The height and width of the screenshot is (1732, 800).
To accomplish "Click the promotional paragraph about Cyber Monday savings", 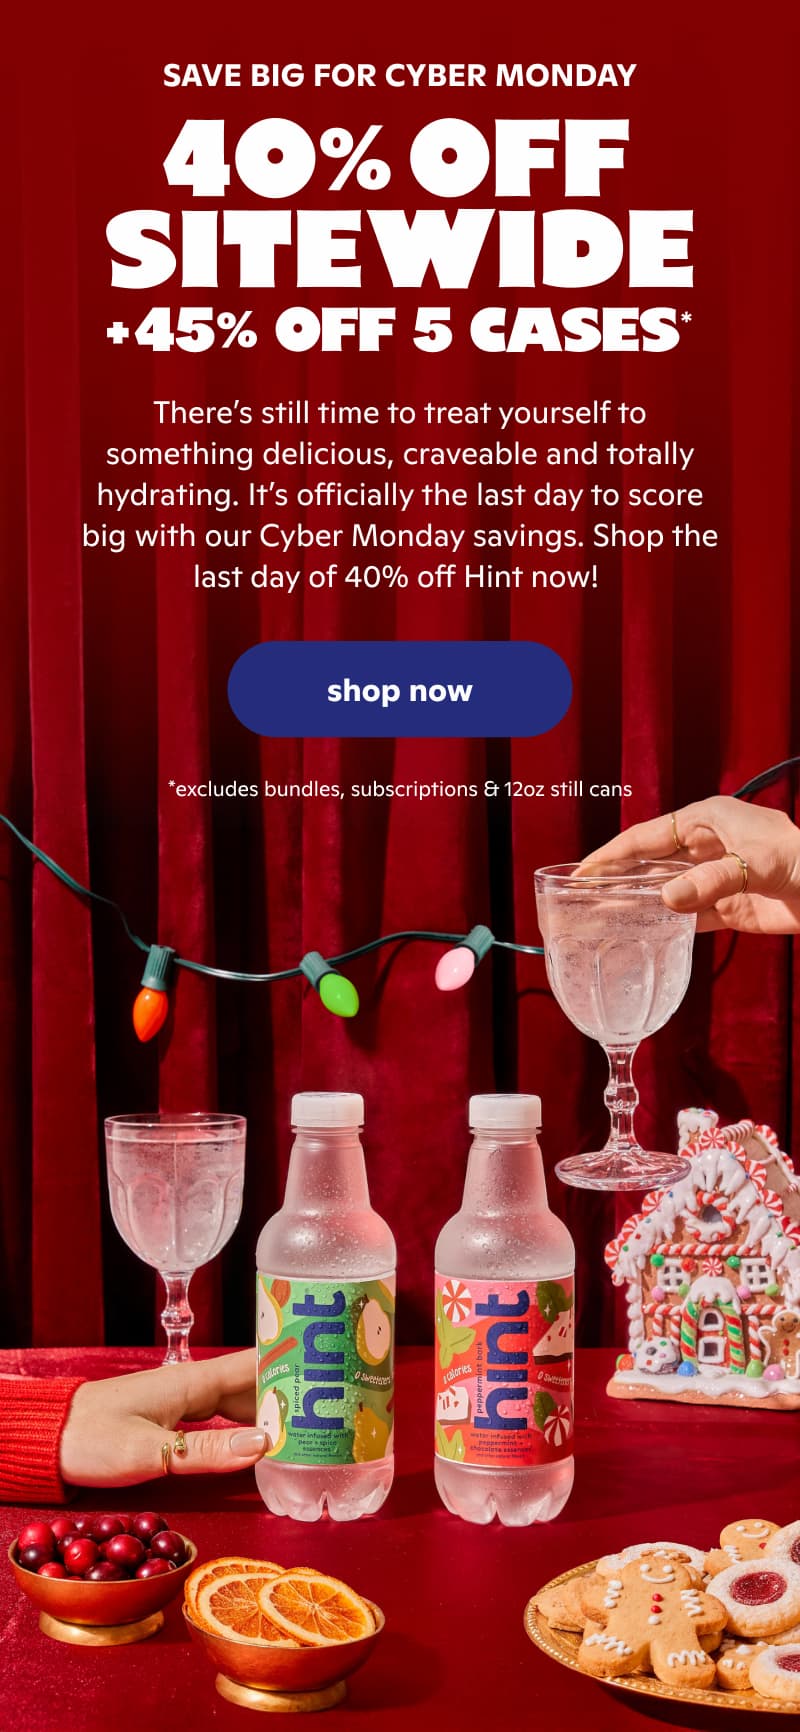I will 400,494.
